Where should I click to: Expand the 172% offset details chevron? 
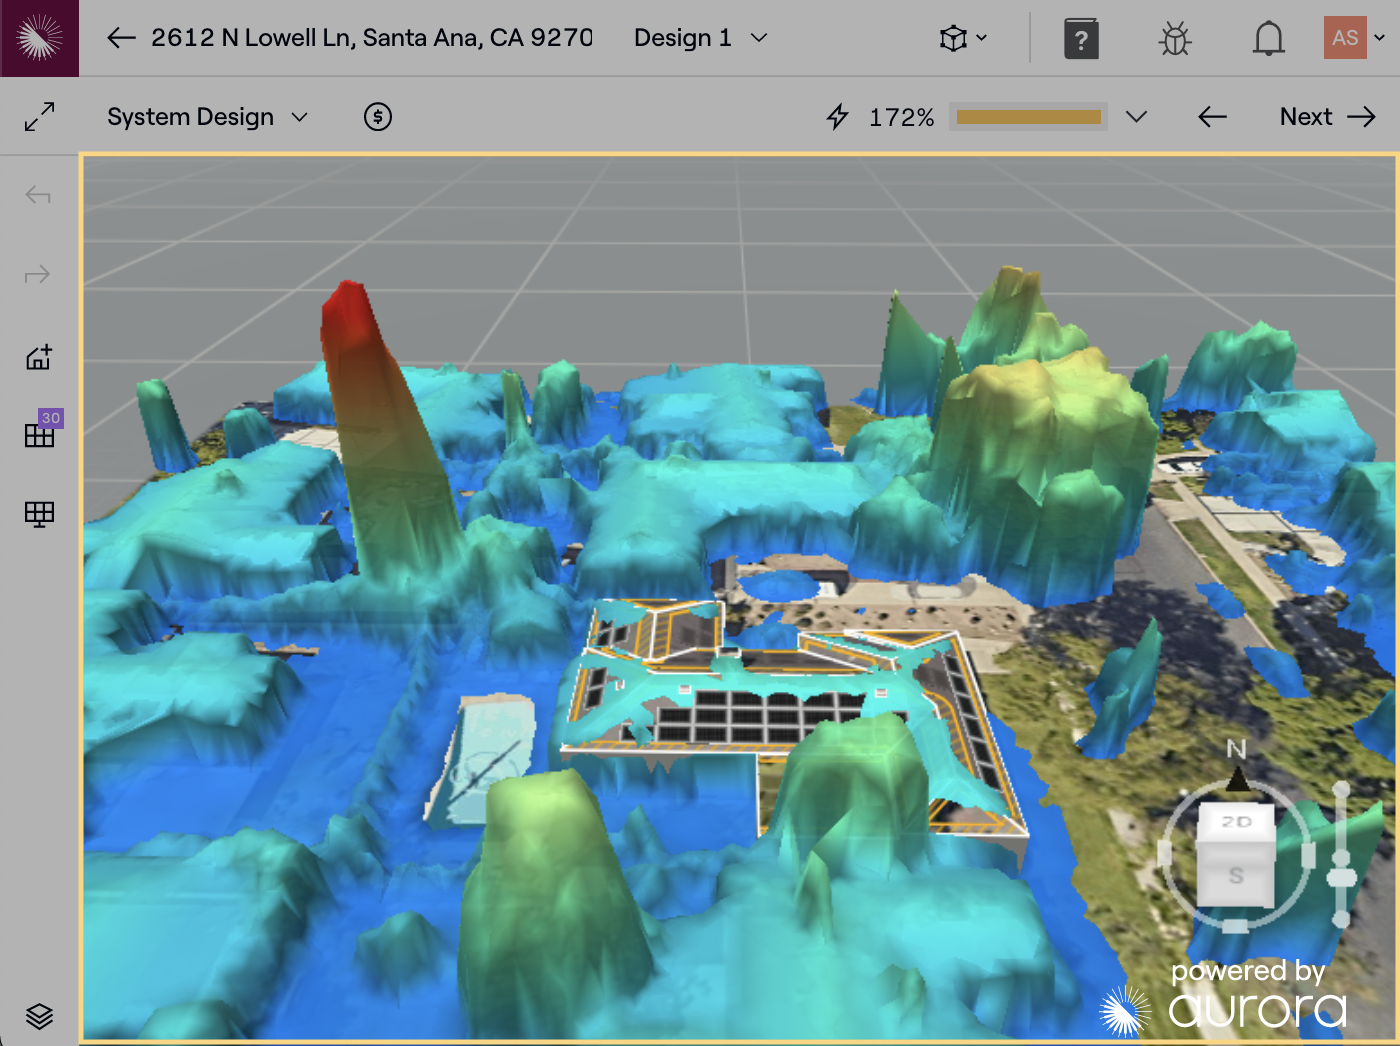(x=1136, y=117)
